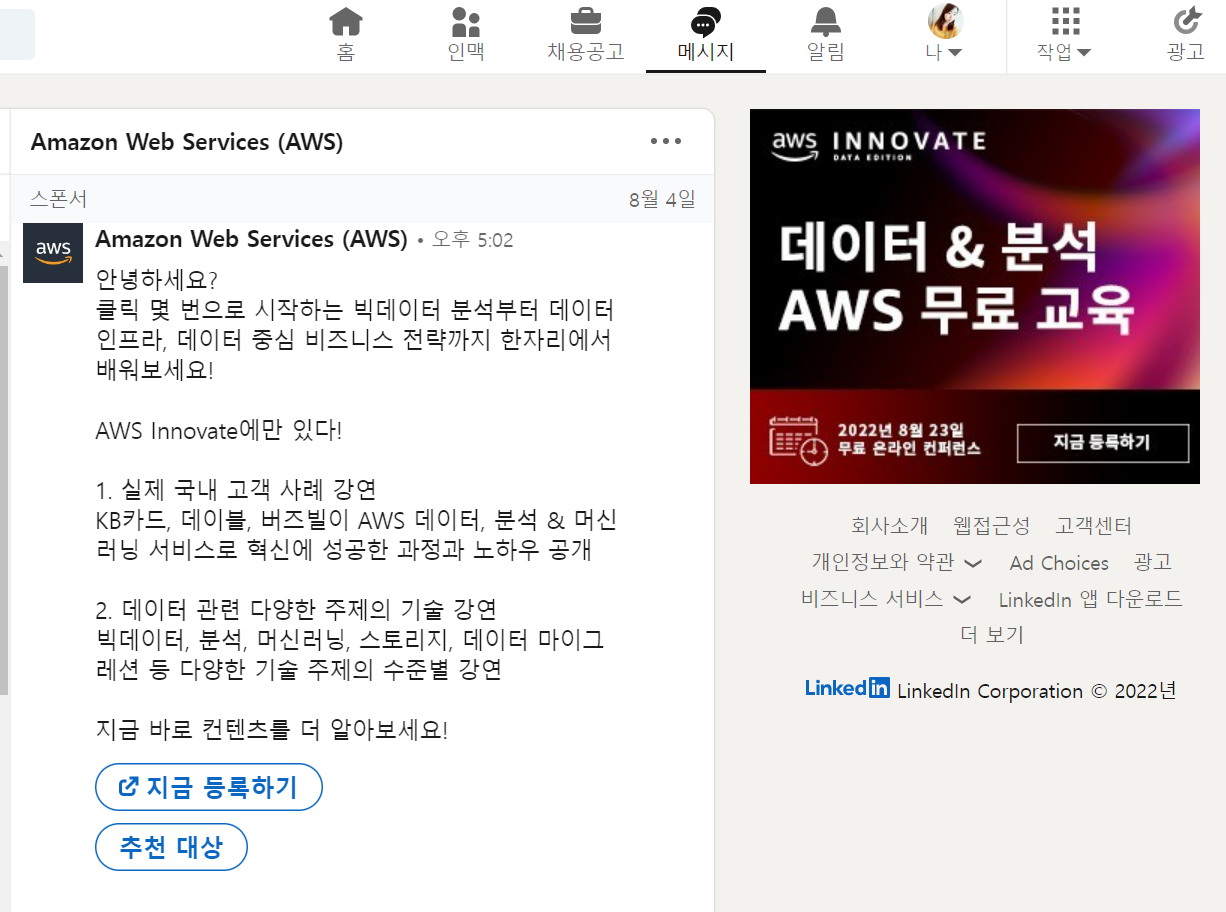This screenshot has height=912, width=1226.
Task: Click the 지금 등록하기 registration button
Action: tap(208, 787)
